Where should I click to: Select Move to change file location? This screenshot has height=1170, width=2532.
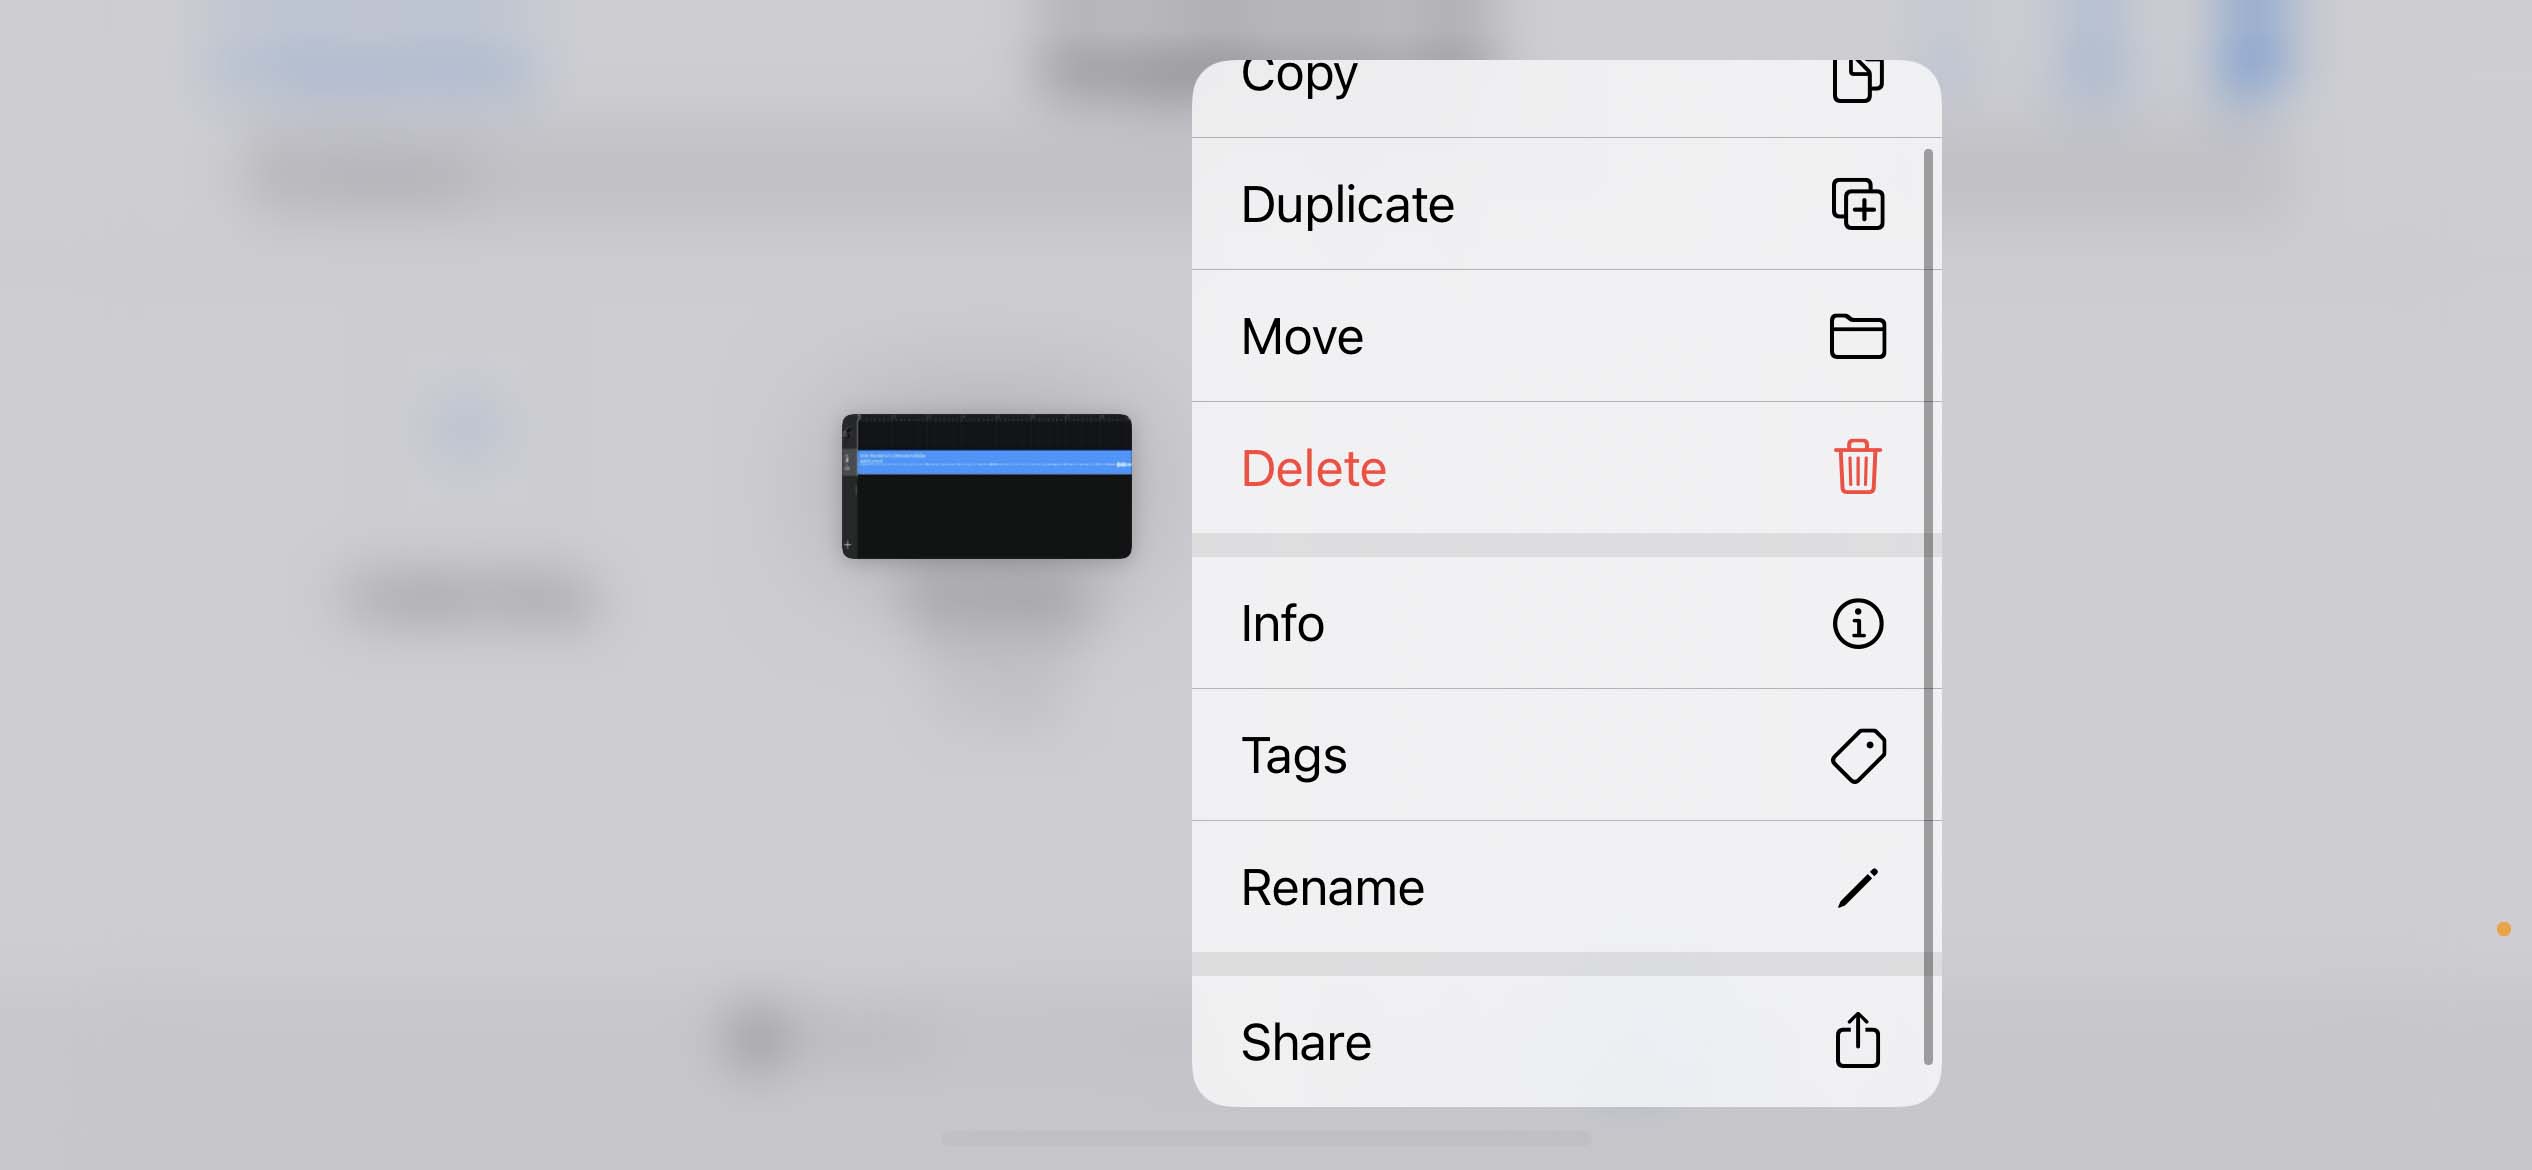[1562, 334]
